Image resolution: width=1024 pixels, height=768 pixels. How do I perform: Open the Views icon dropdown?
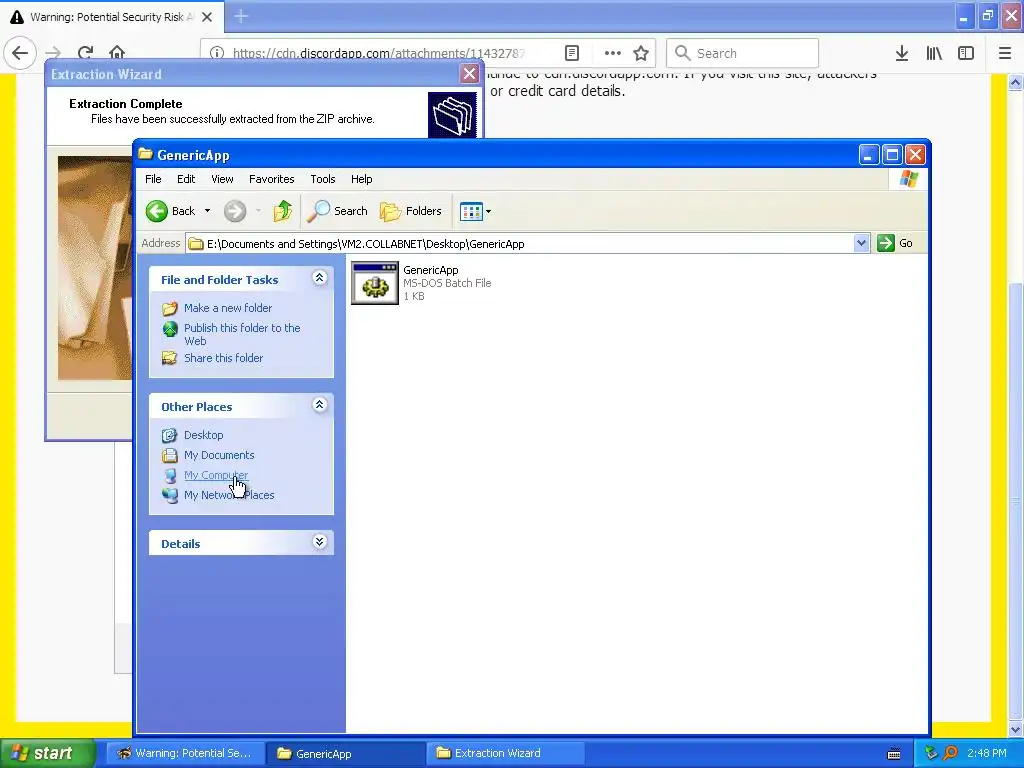click(475, 211)
